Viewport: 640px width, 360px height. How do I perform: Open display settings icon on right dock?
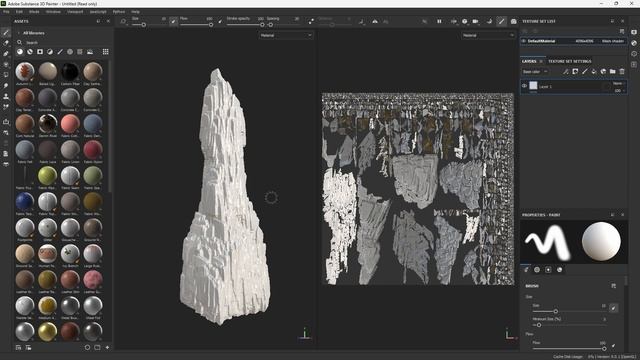click(x=634, y=32)
